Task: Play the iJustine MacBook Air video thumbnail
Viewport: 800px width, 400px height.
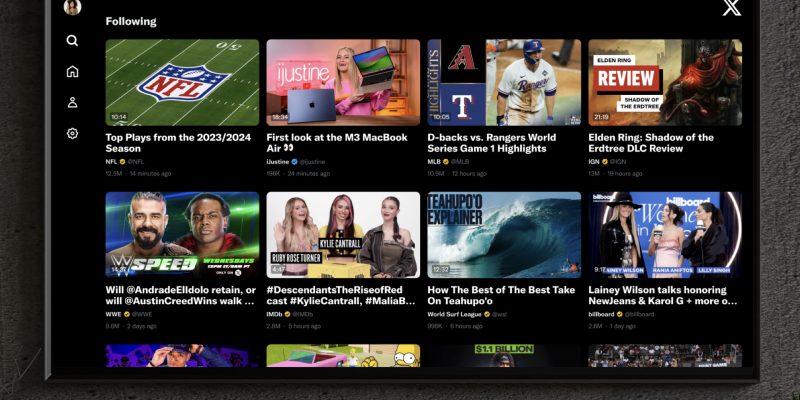Action: coord(343,83)
